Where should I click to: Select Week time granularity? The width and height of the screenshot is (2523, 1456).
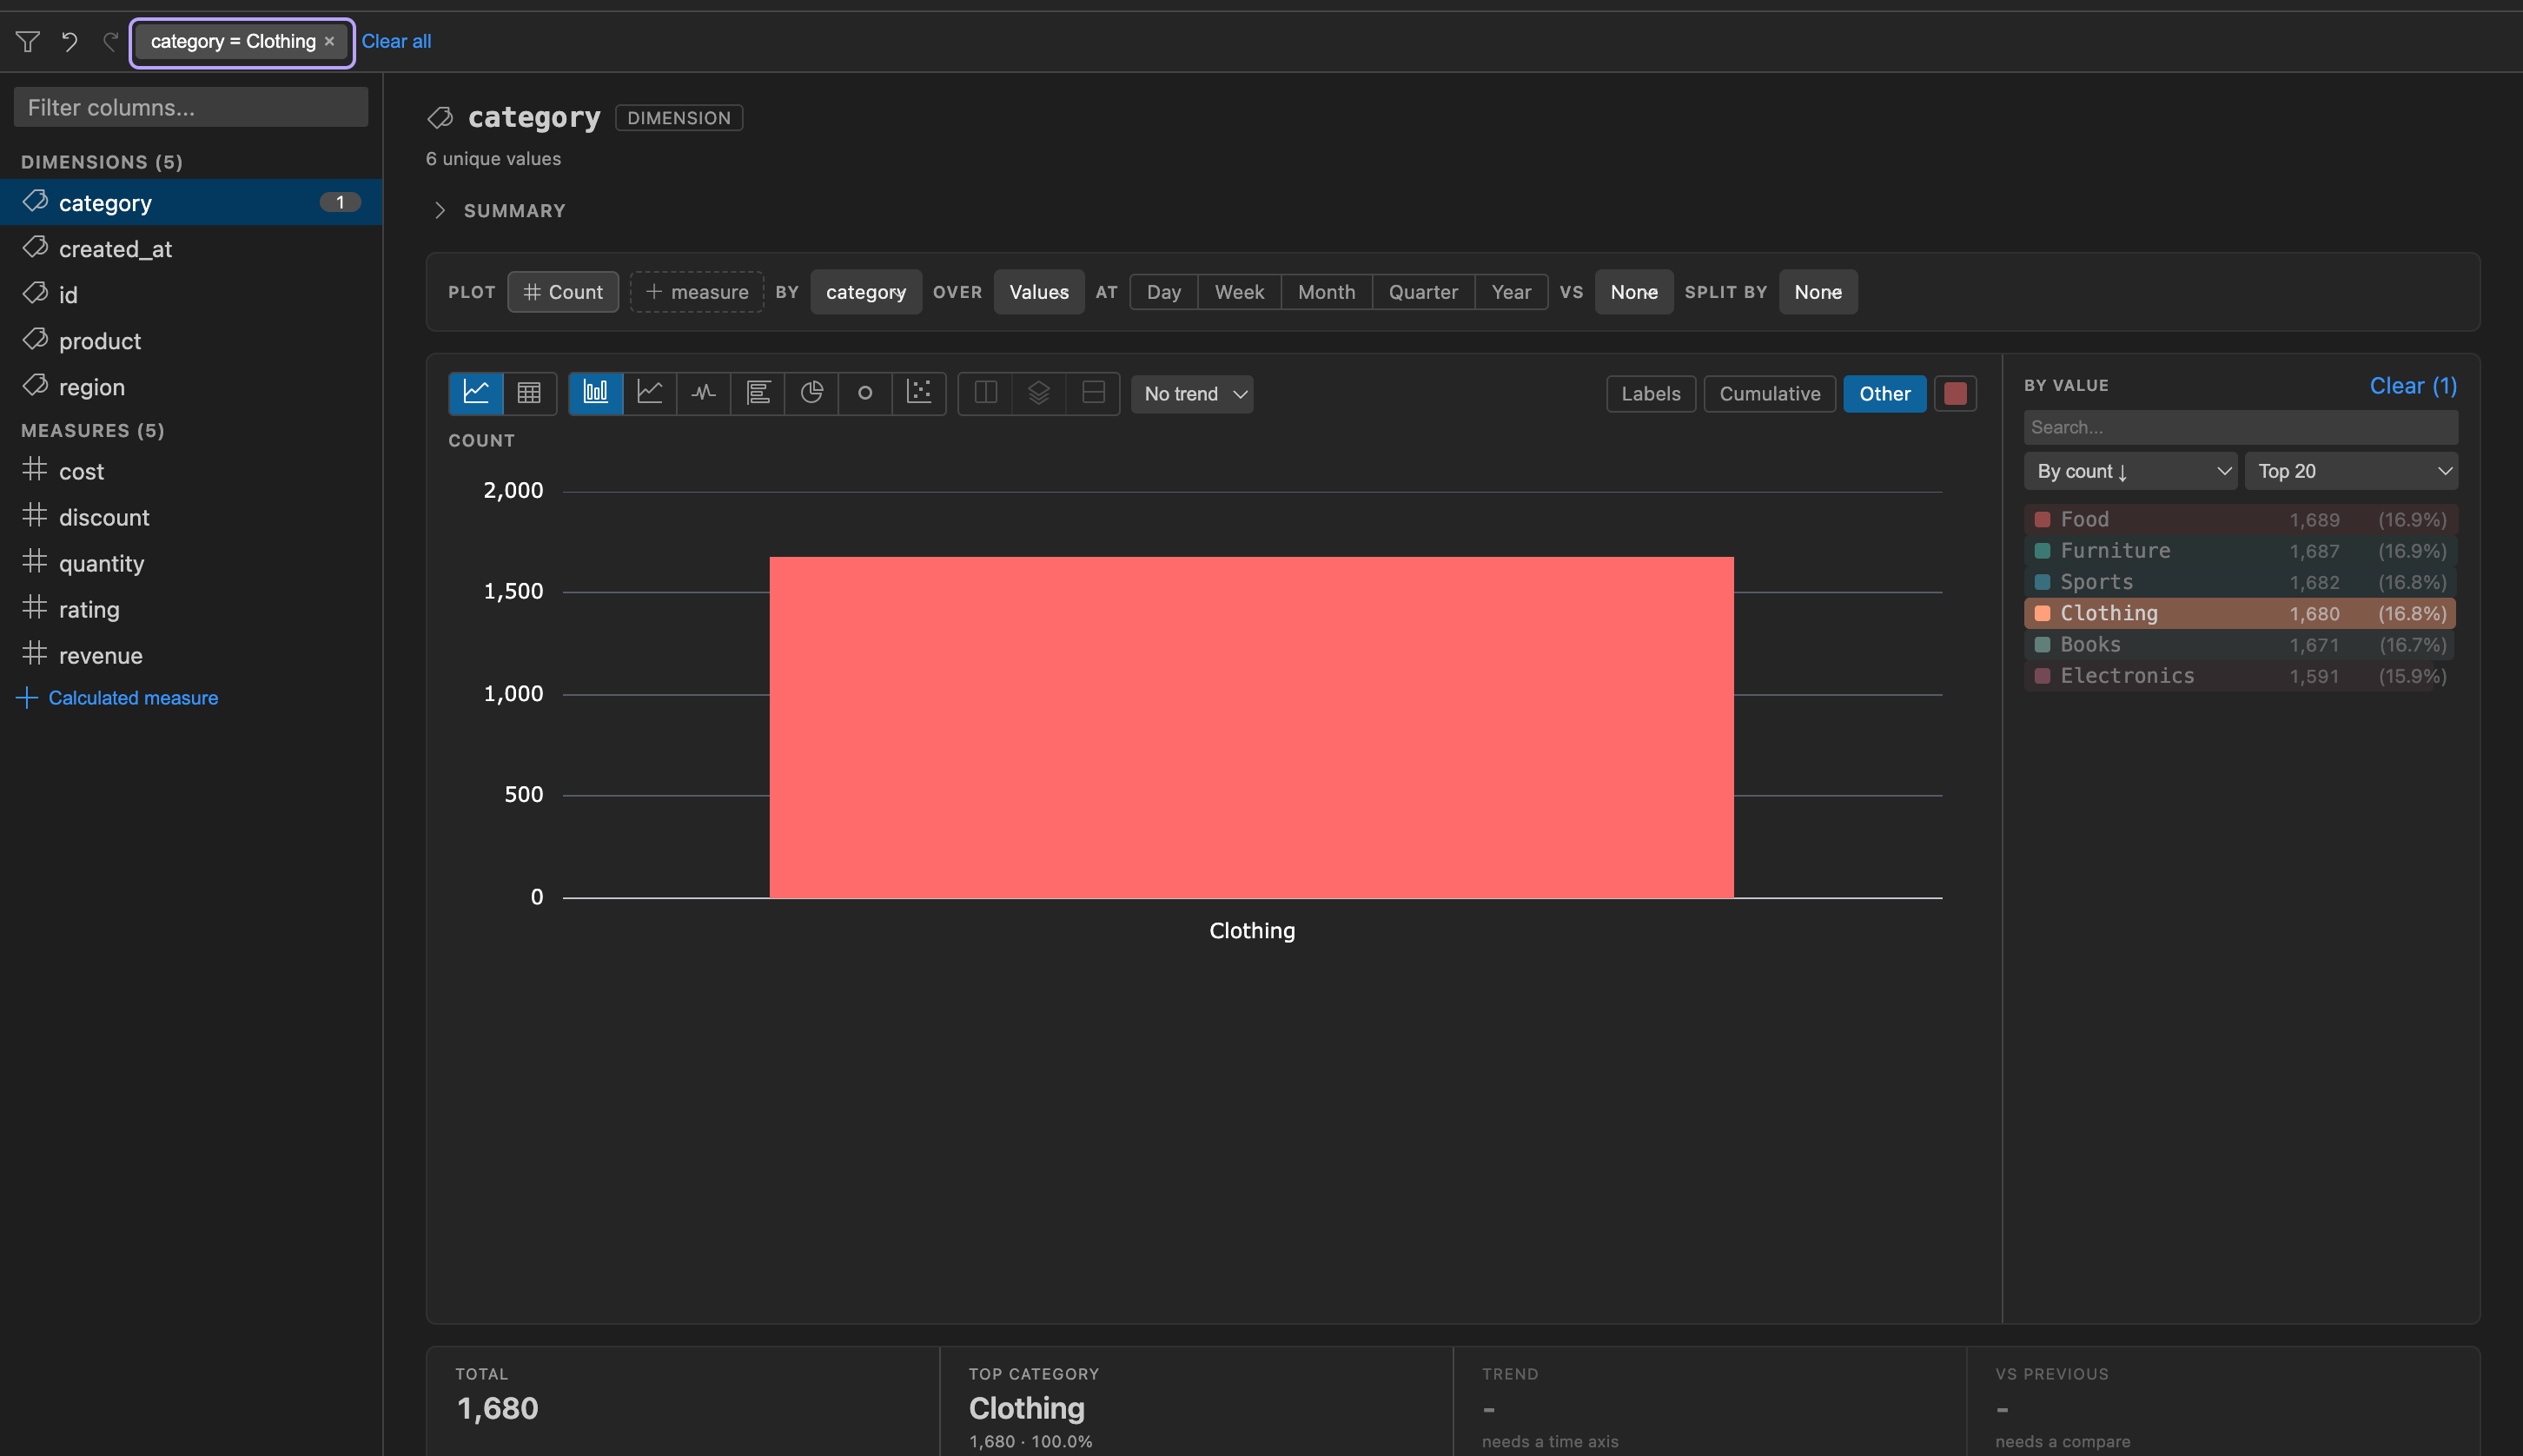coord(1240,292)
